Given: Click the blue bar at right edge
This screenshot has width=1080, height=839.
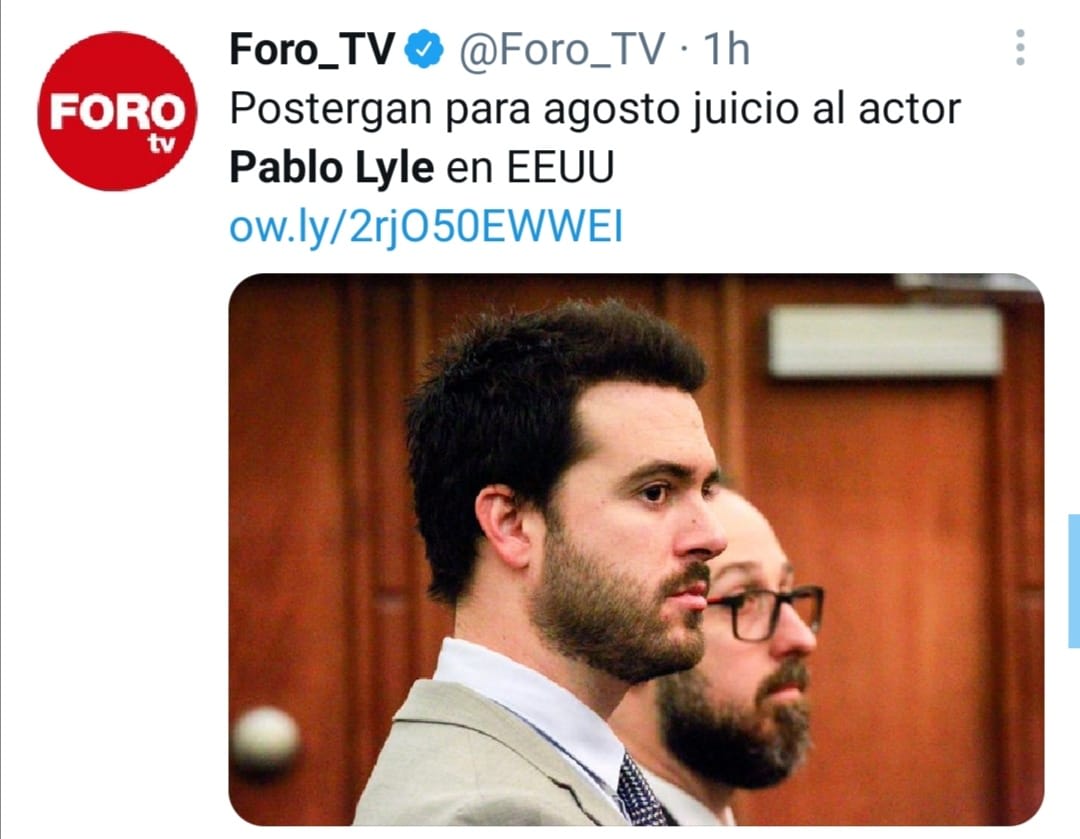Looking at the screenshot, I should click(x=1074, y=581).
